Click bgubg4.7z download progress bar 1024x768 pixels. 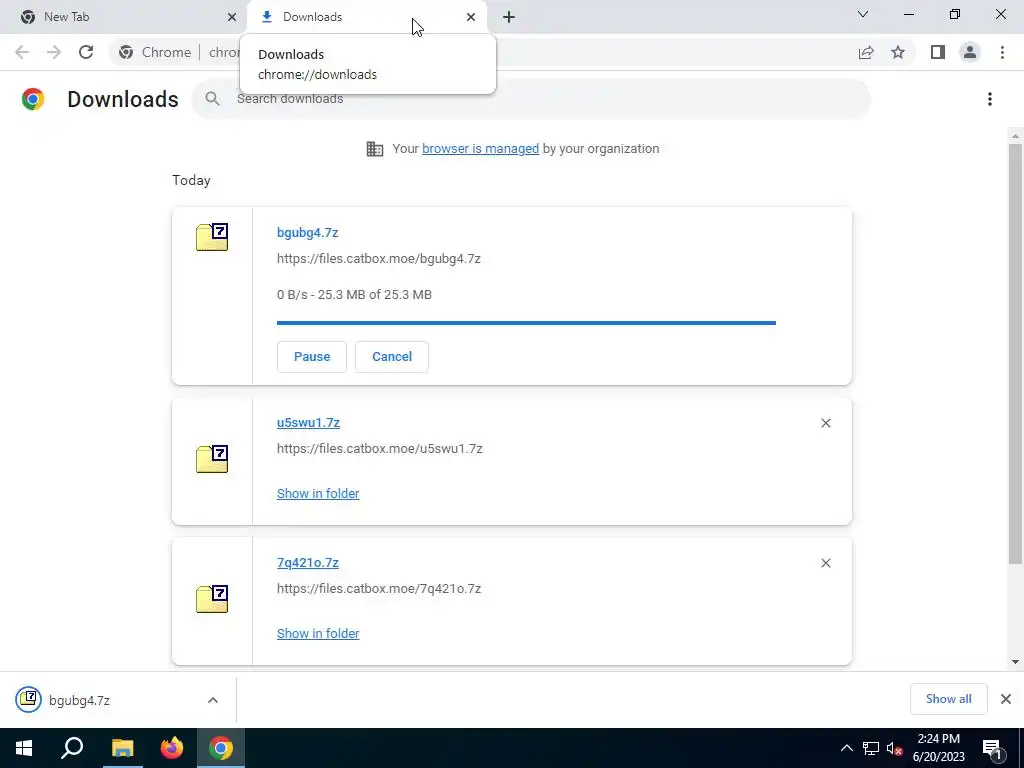(x=526, y=323)
